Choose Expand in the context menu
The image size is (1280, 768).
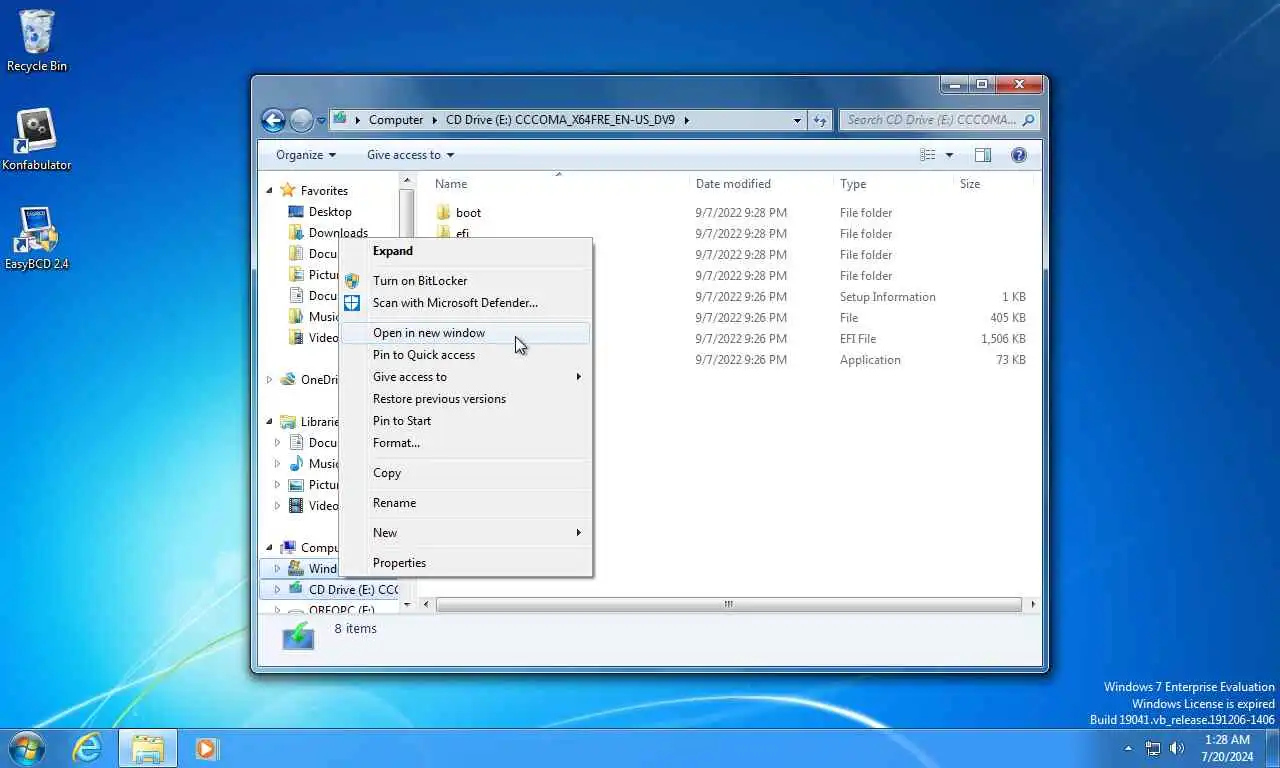click(x=466, y=251)
